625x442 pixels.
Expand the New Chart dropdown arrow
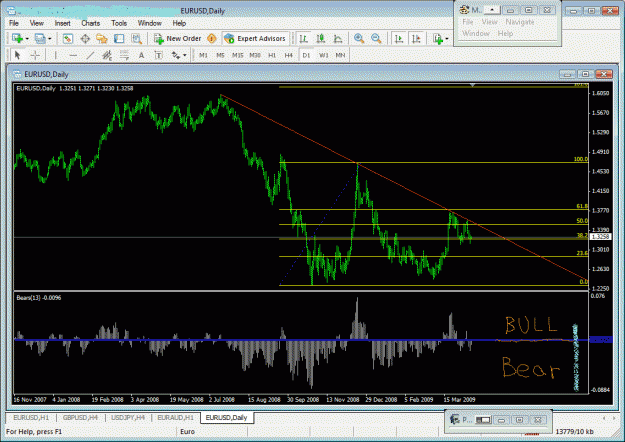[x=27, y=39]
